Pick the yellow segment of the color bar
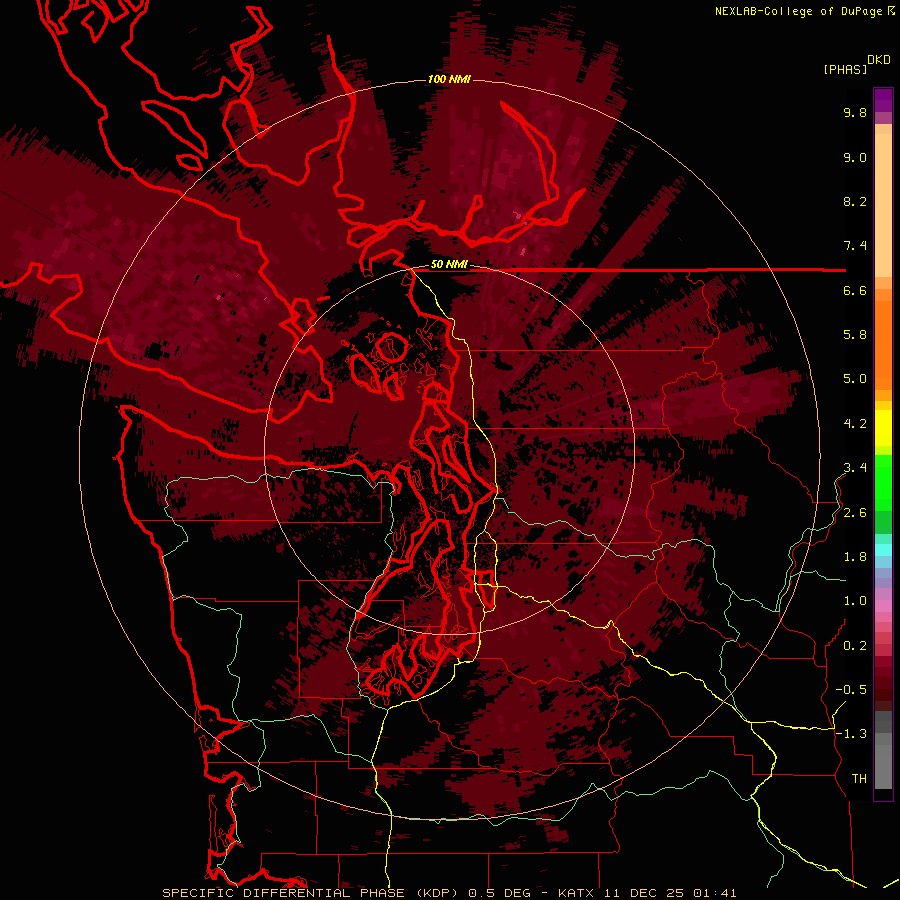Screen dimensions: 900x900 coord(883,428)
